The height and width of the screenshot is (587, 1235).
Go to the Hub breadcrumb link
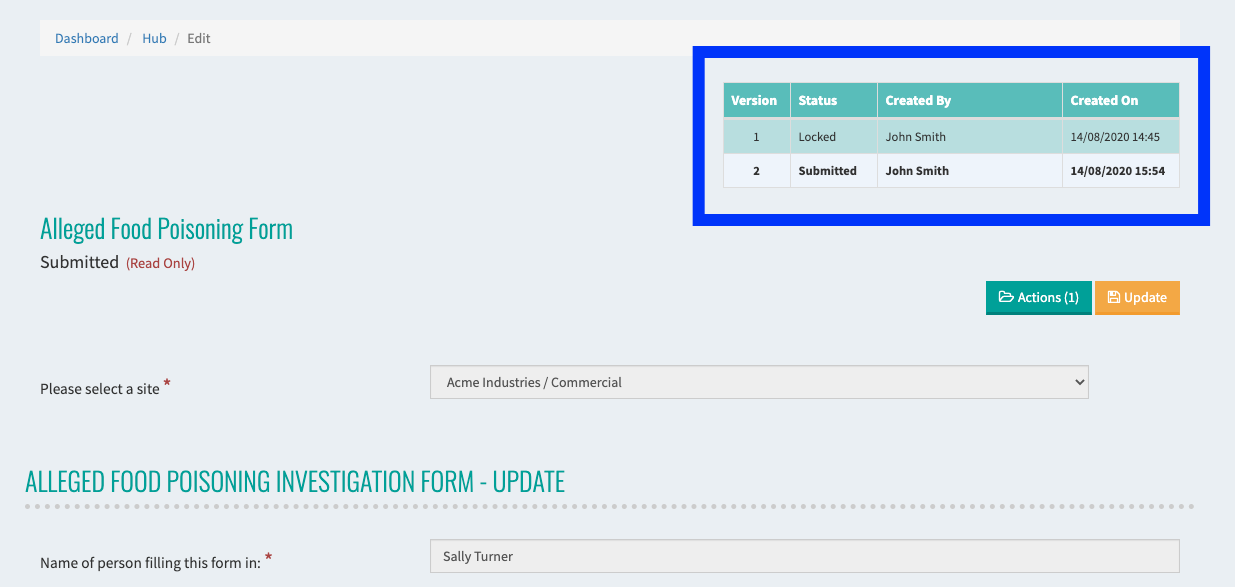tap(154, 38)
